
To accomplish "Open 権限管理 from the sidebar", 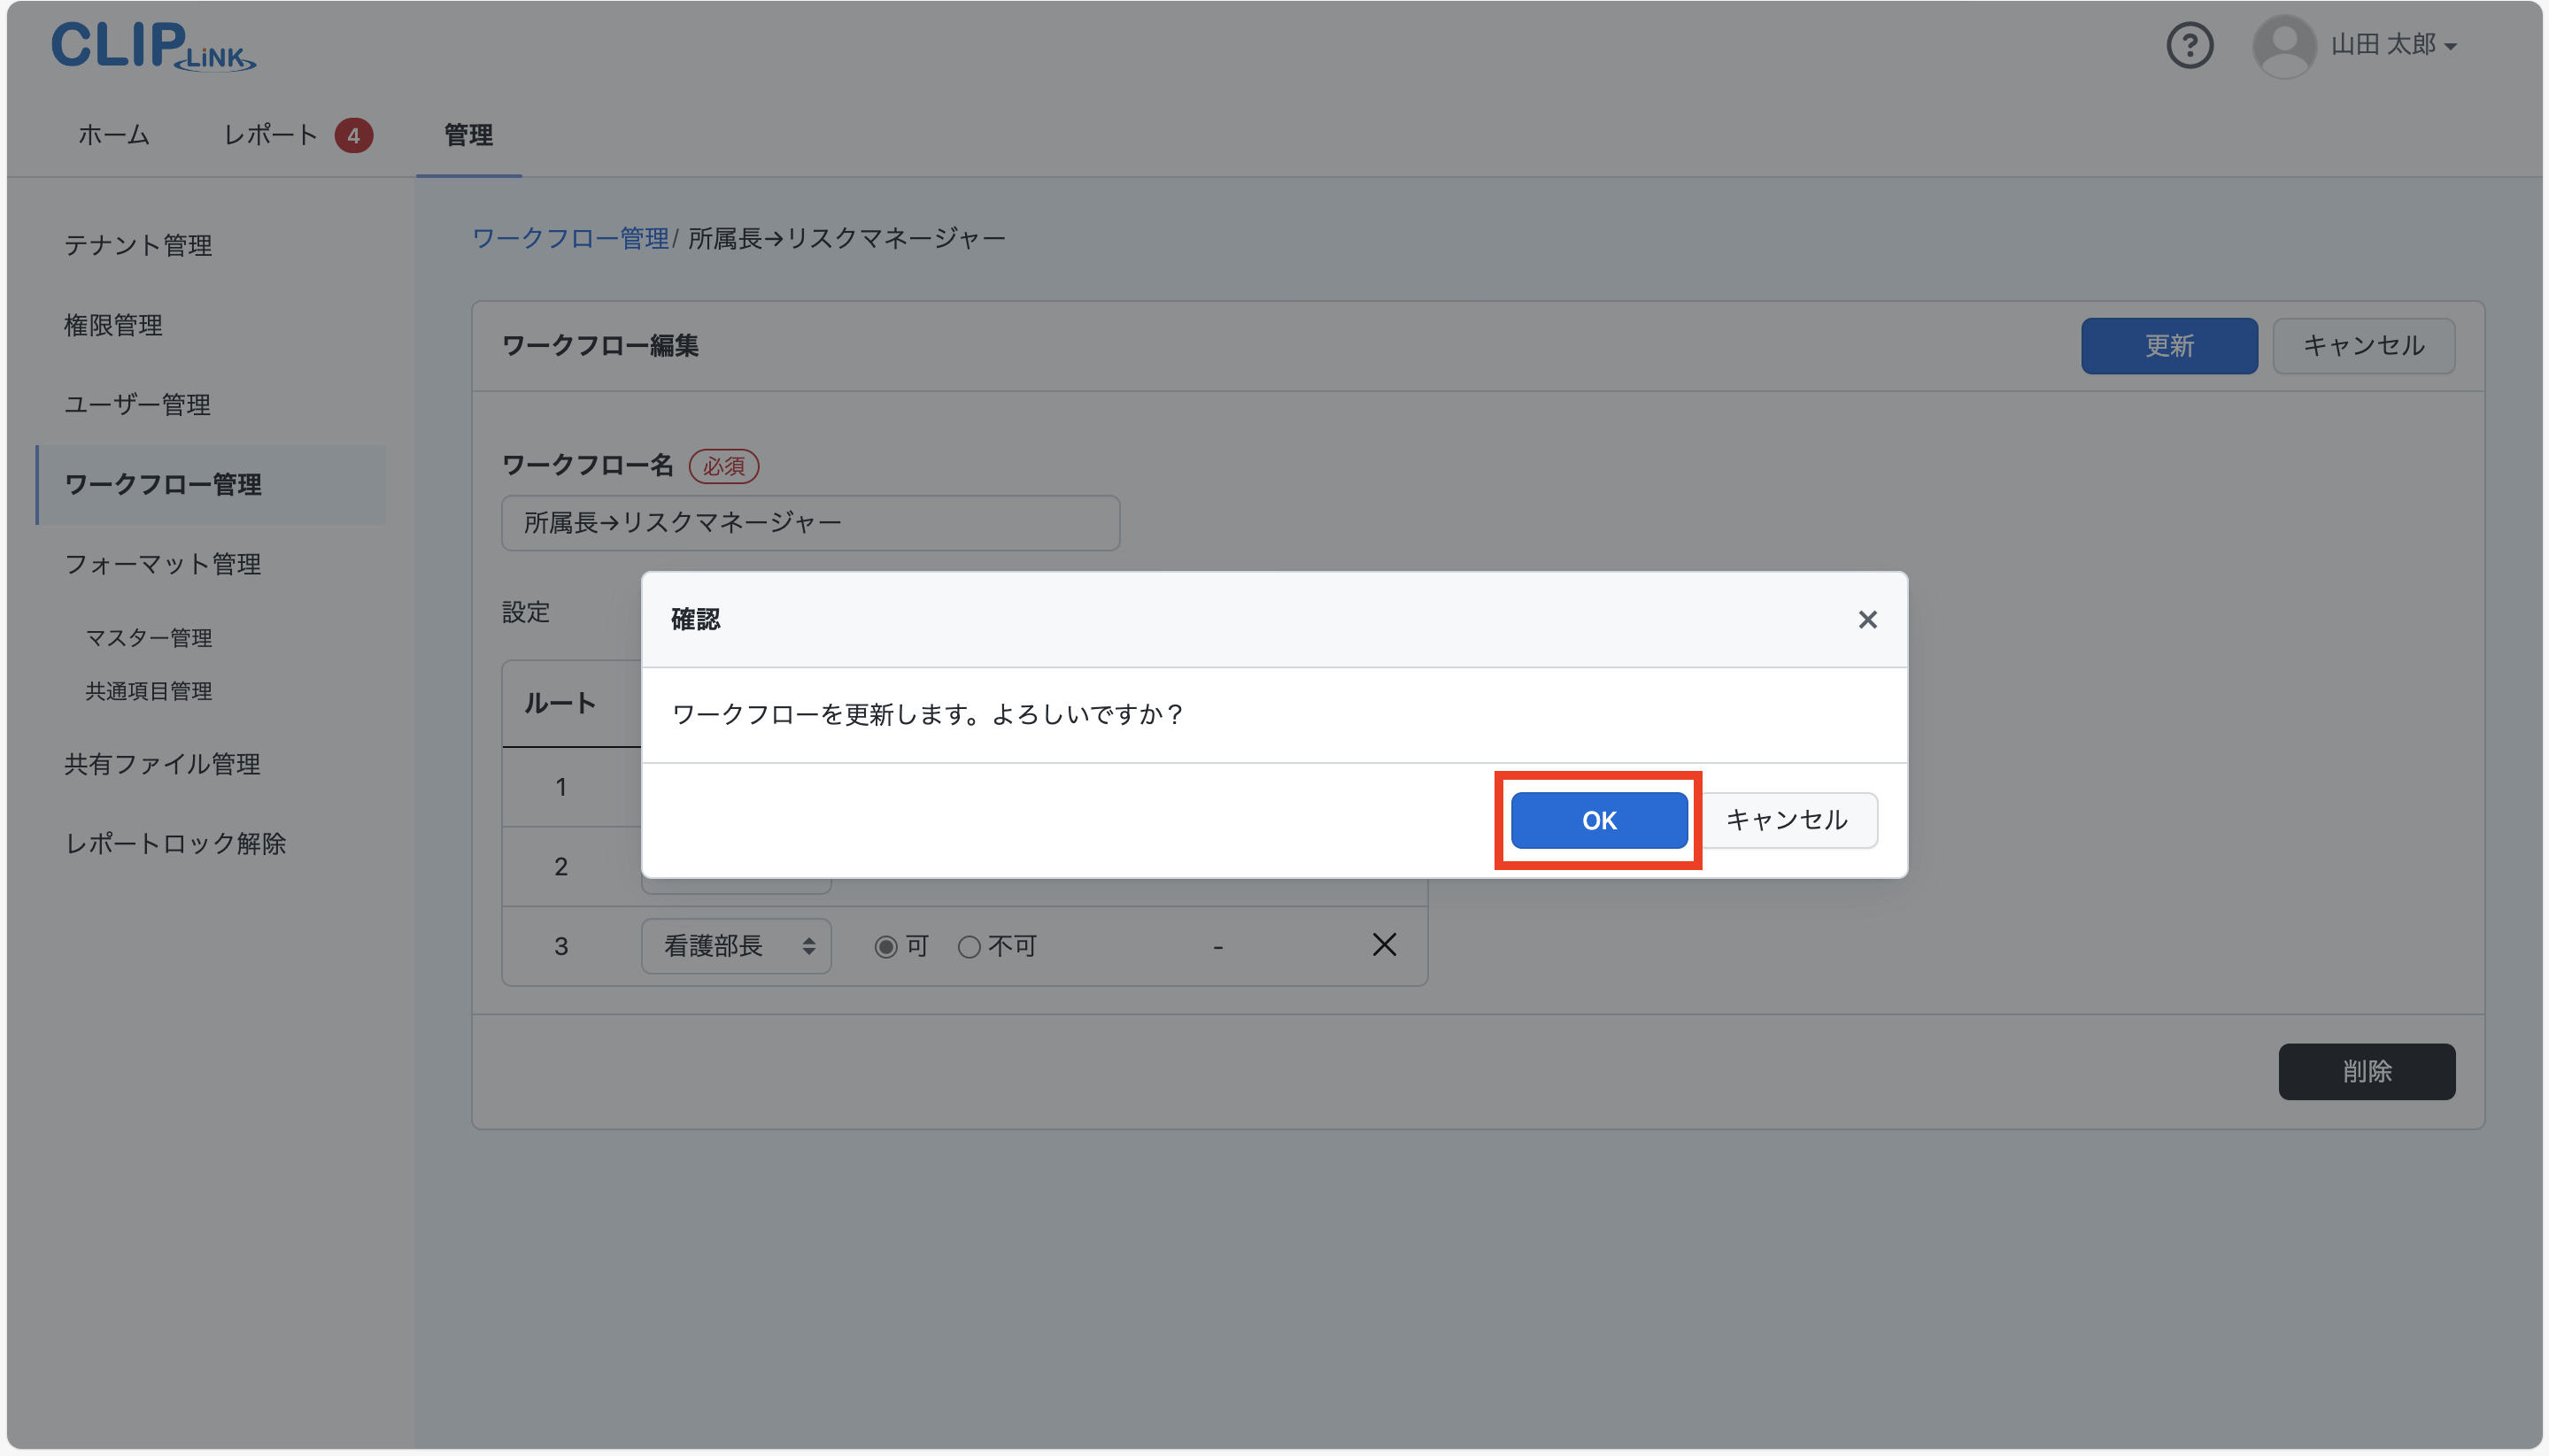I will click(x=113, y=325).
